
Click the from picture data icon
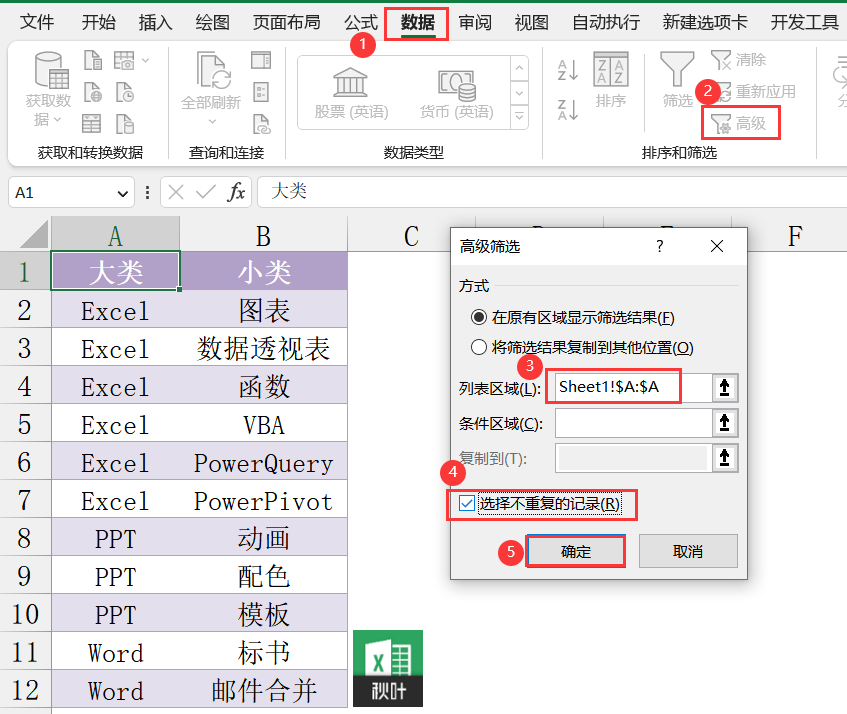[124, 60]
